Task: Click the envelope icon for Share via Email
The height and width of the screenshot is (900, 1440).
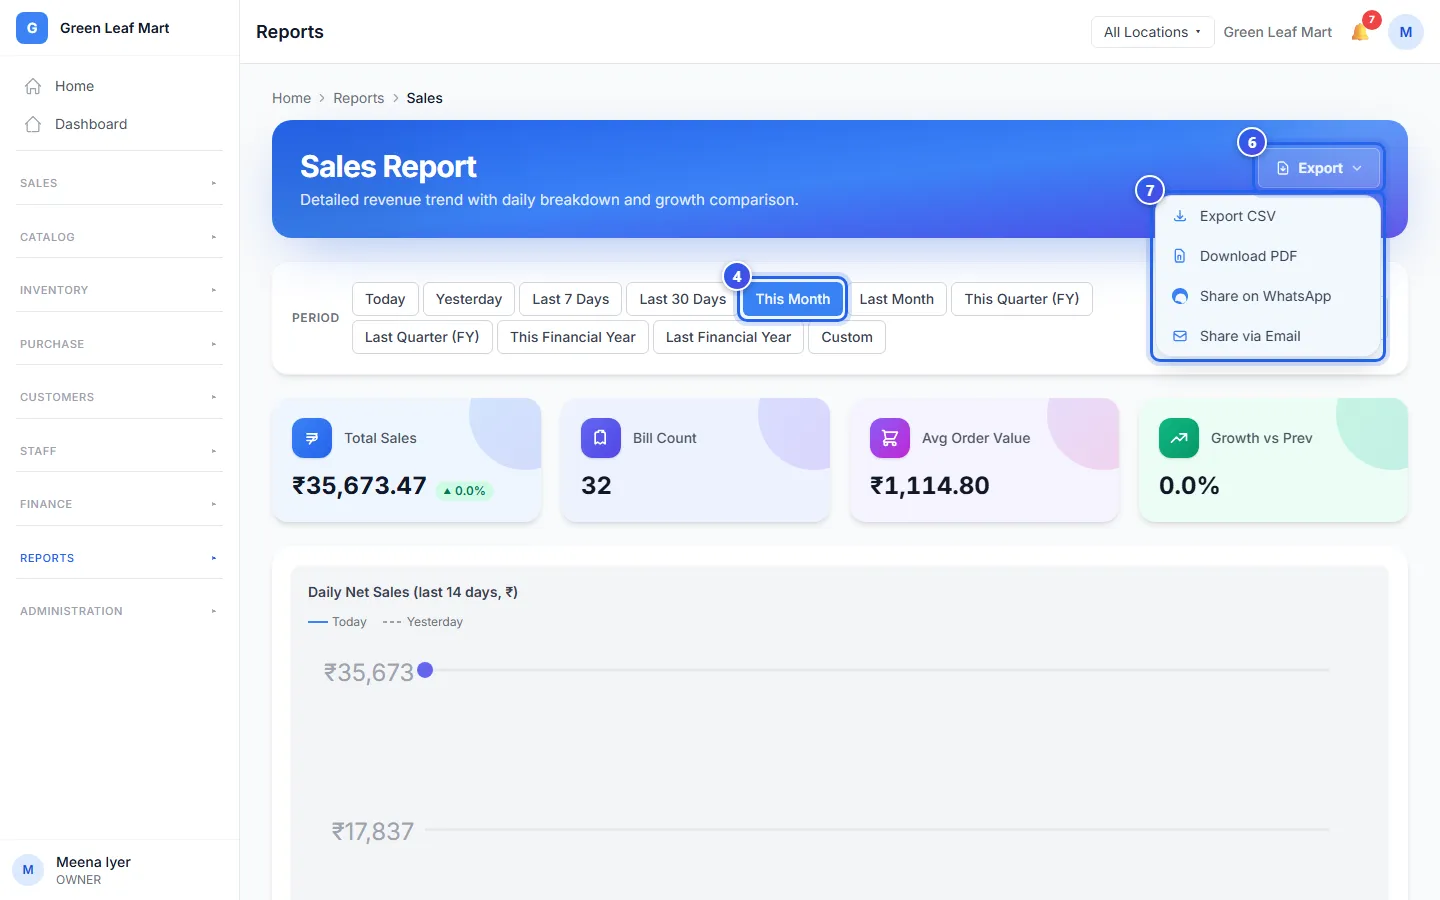Action: 1180,336
